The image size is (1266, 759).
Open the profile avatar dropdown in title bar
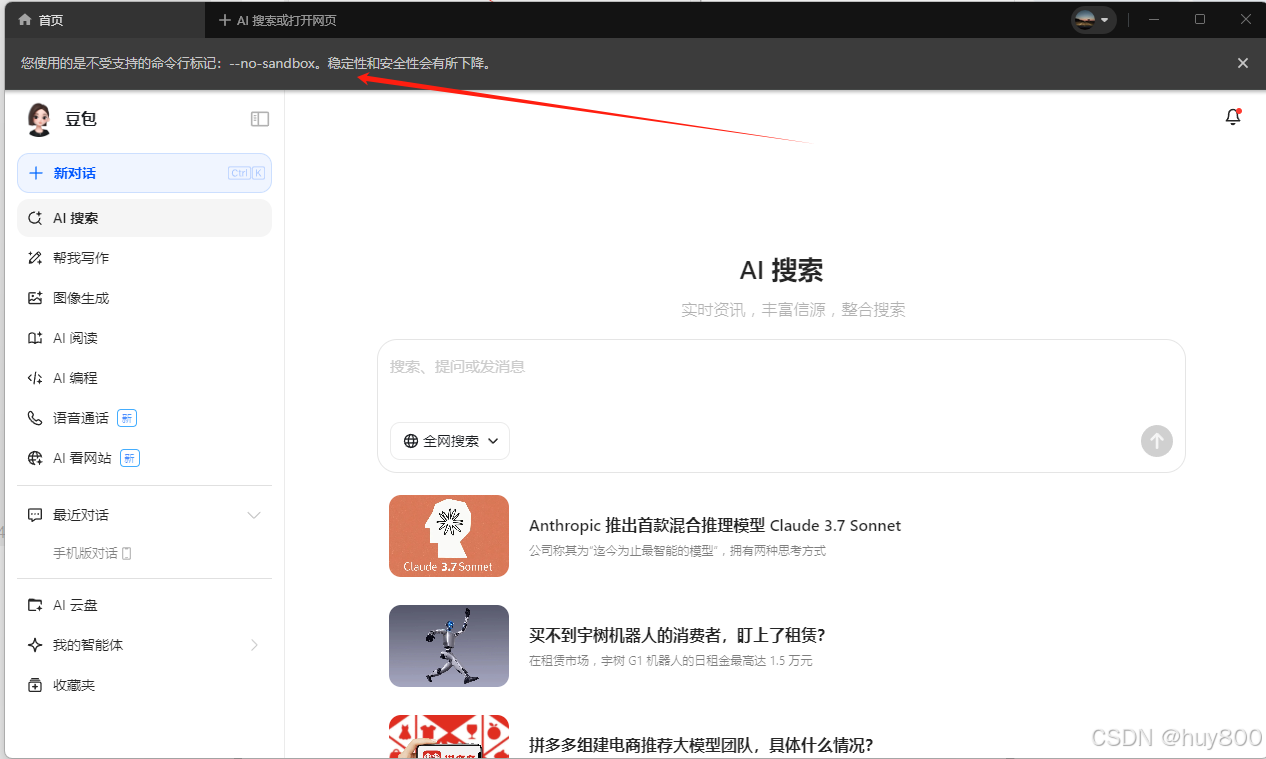1093,20
